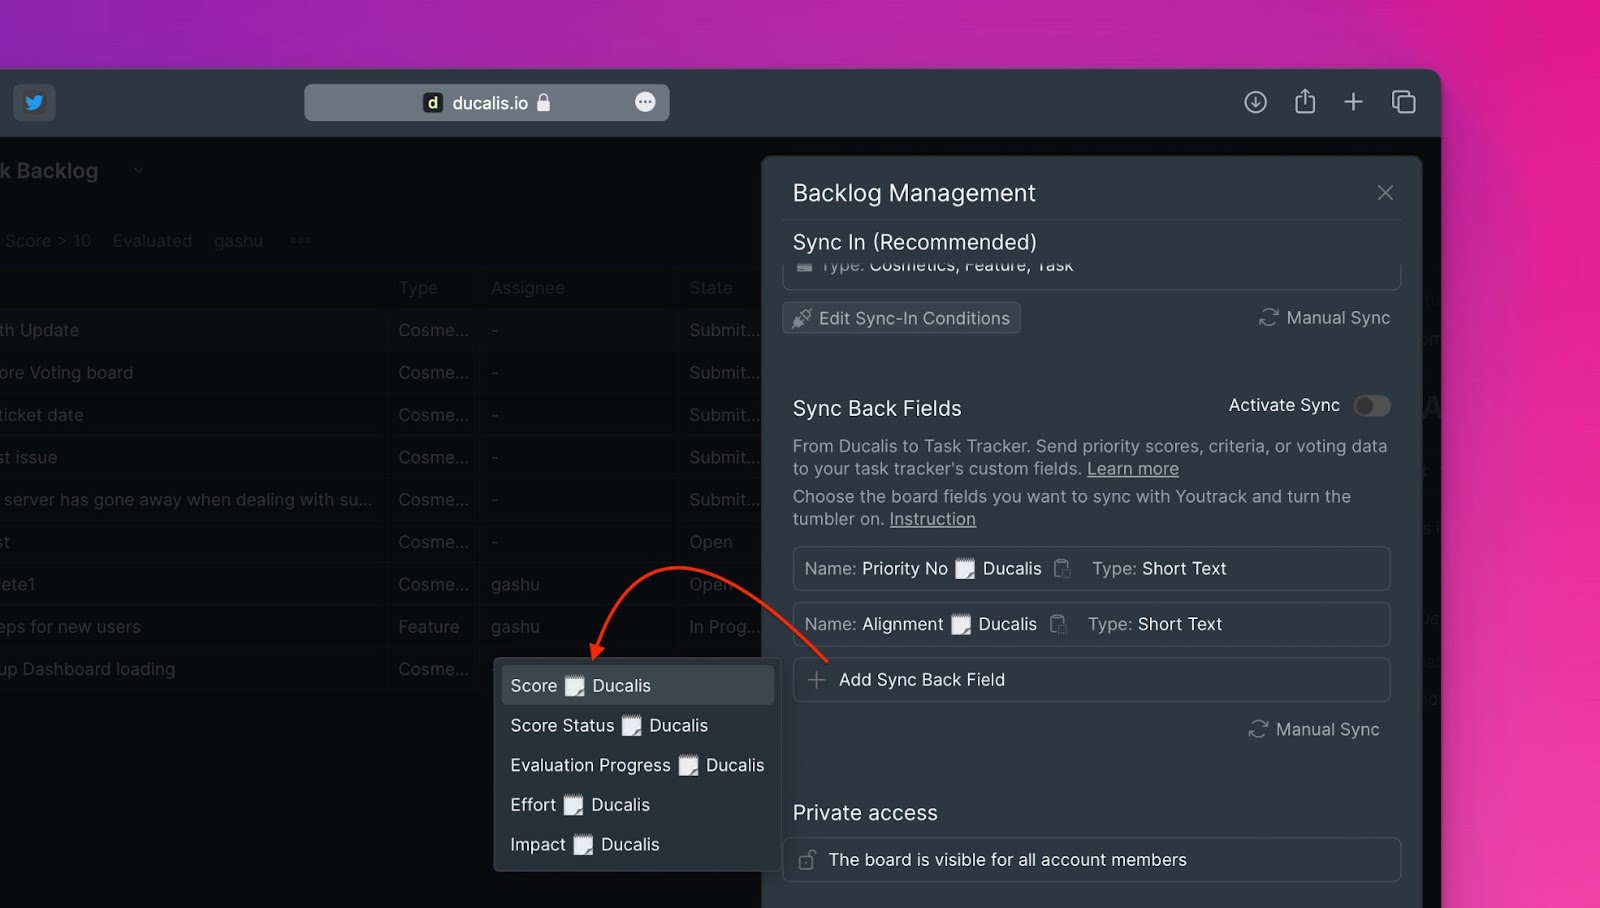
Task: Select Score Ducalis from dropdown list
Action: click(x=637, y=686)
